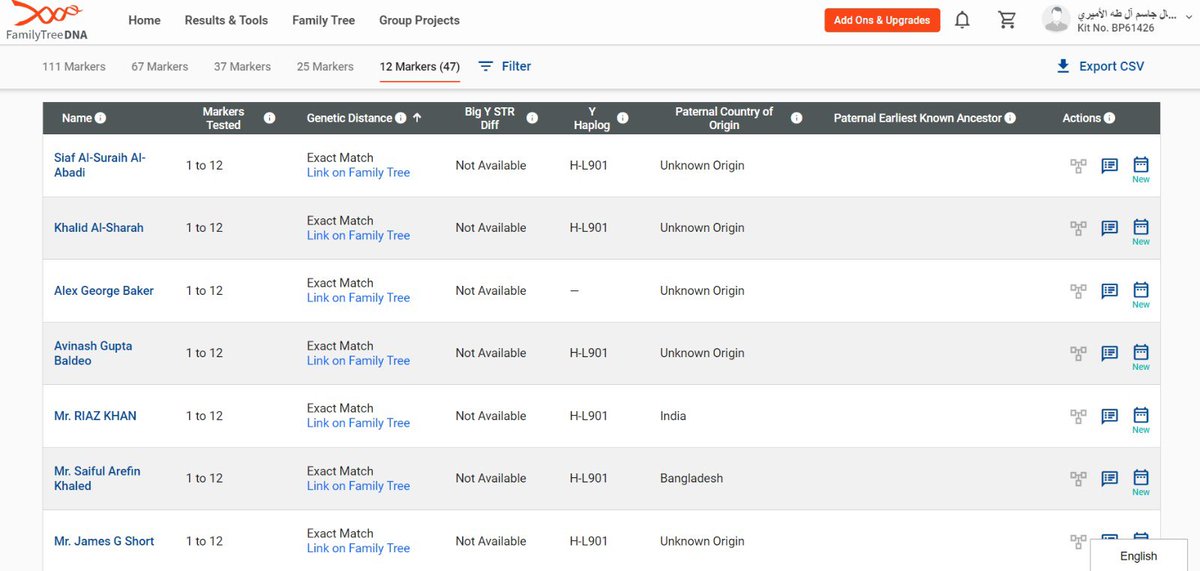Click Link on Family Tree for Alex George Baker

point(358,298)
